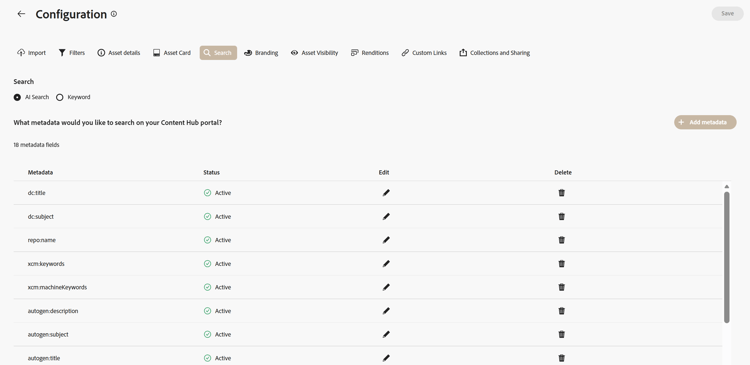Select the Keyword radio option
750x365 pixels.
60,97
